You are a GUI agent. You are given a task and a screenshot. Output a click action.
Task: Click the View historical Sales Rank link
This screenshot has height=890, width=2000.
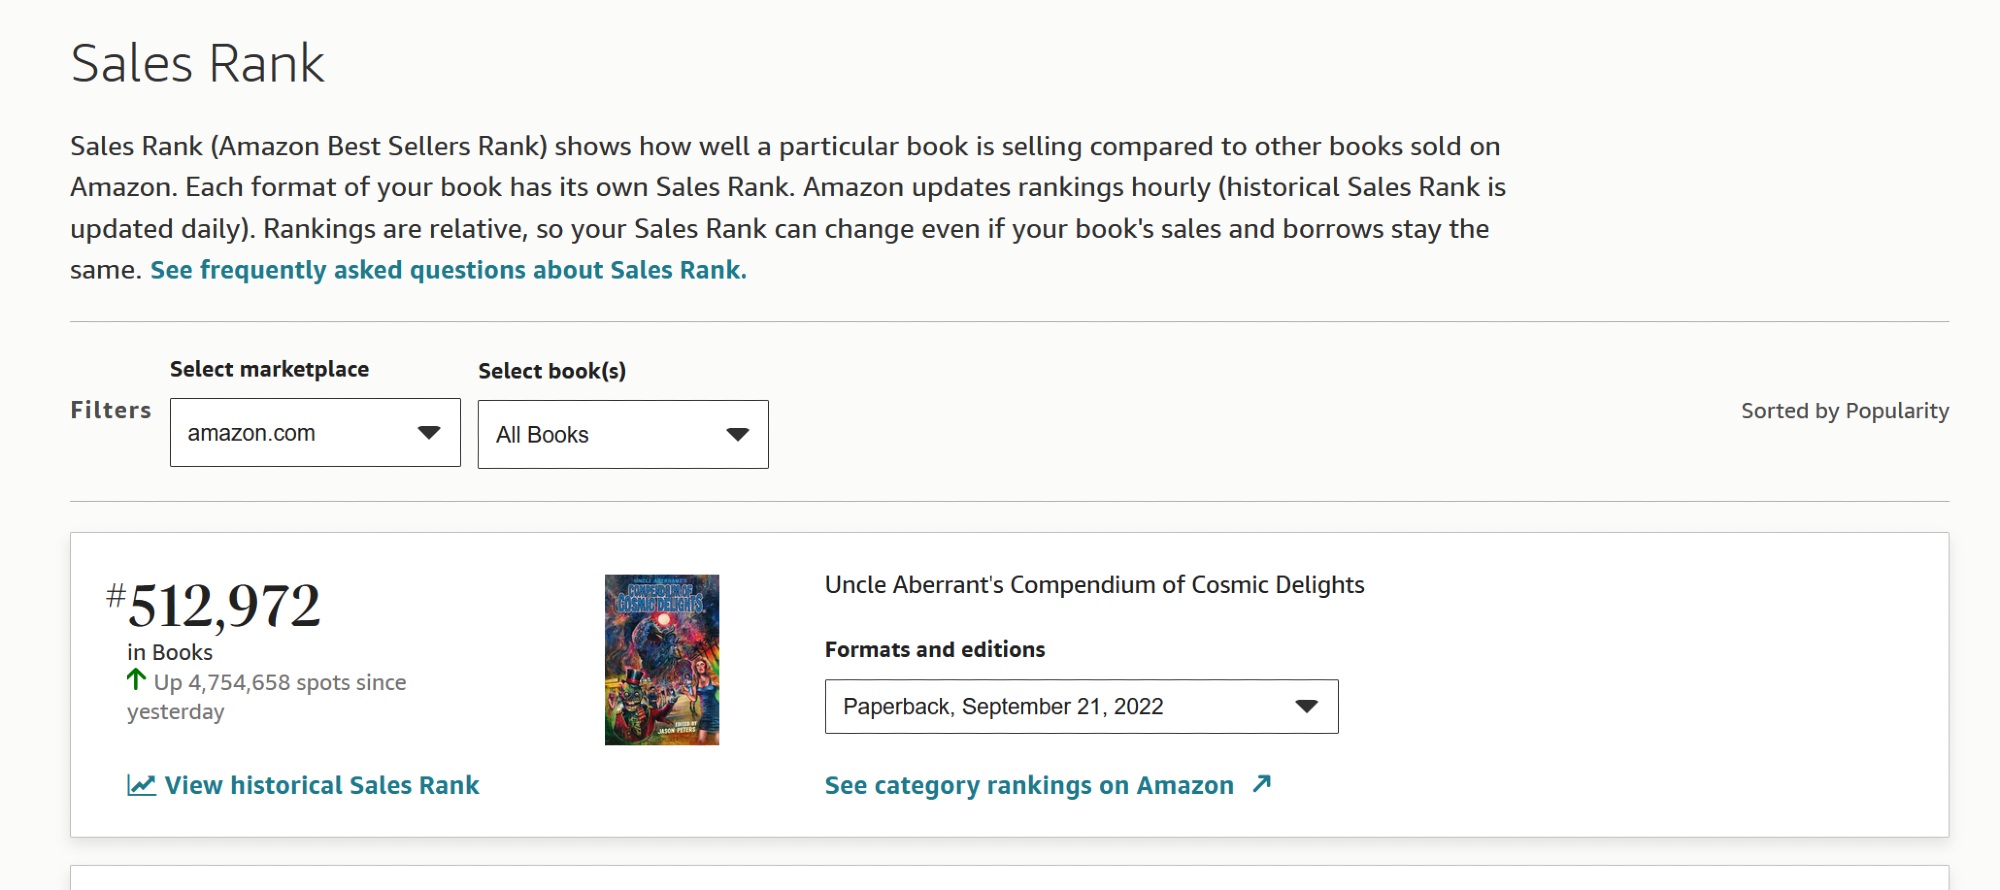[322, 785]
